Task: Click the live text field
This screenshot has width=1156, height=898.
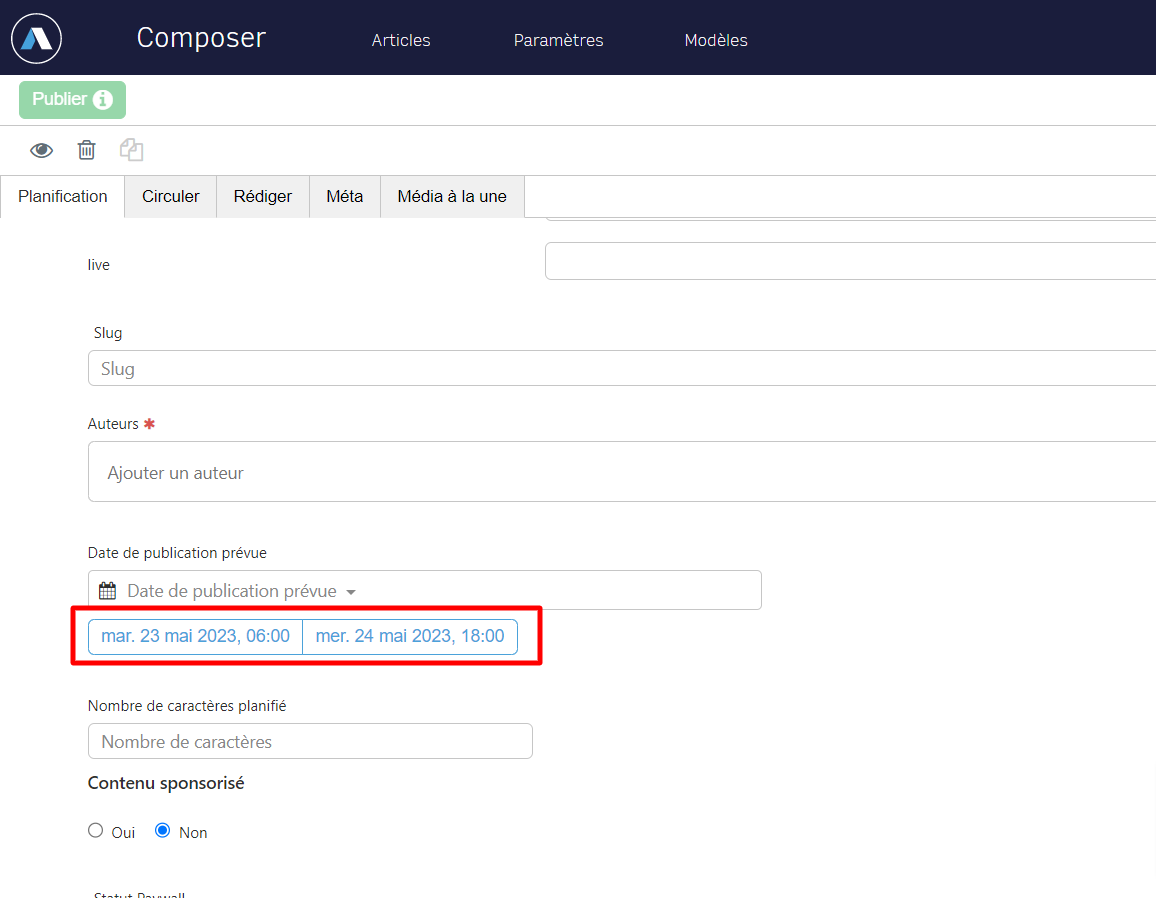Action: (x=851, y=261)
